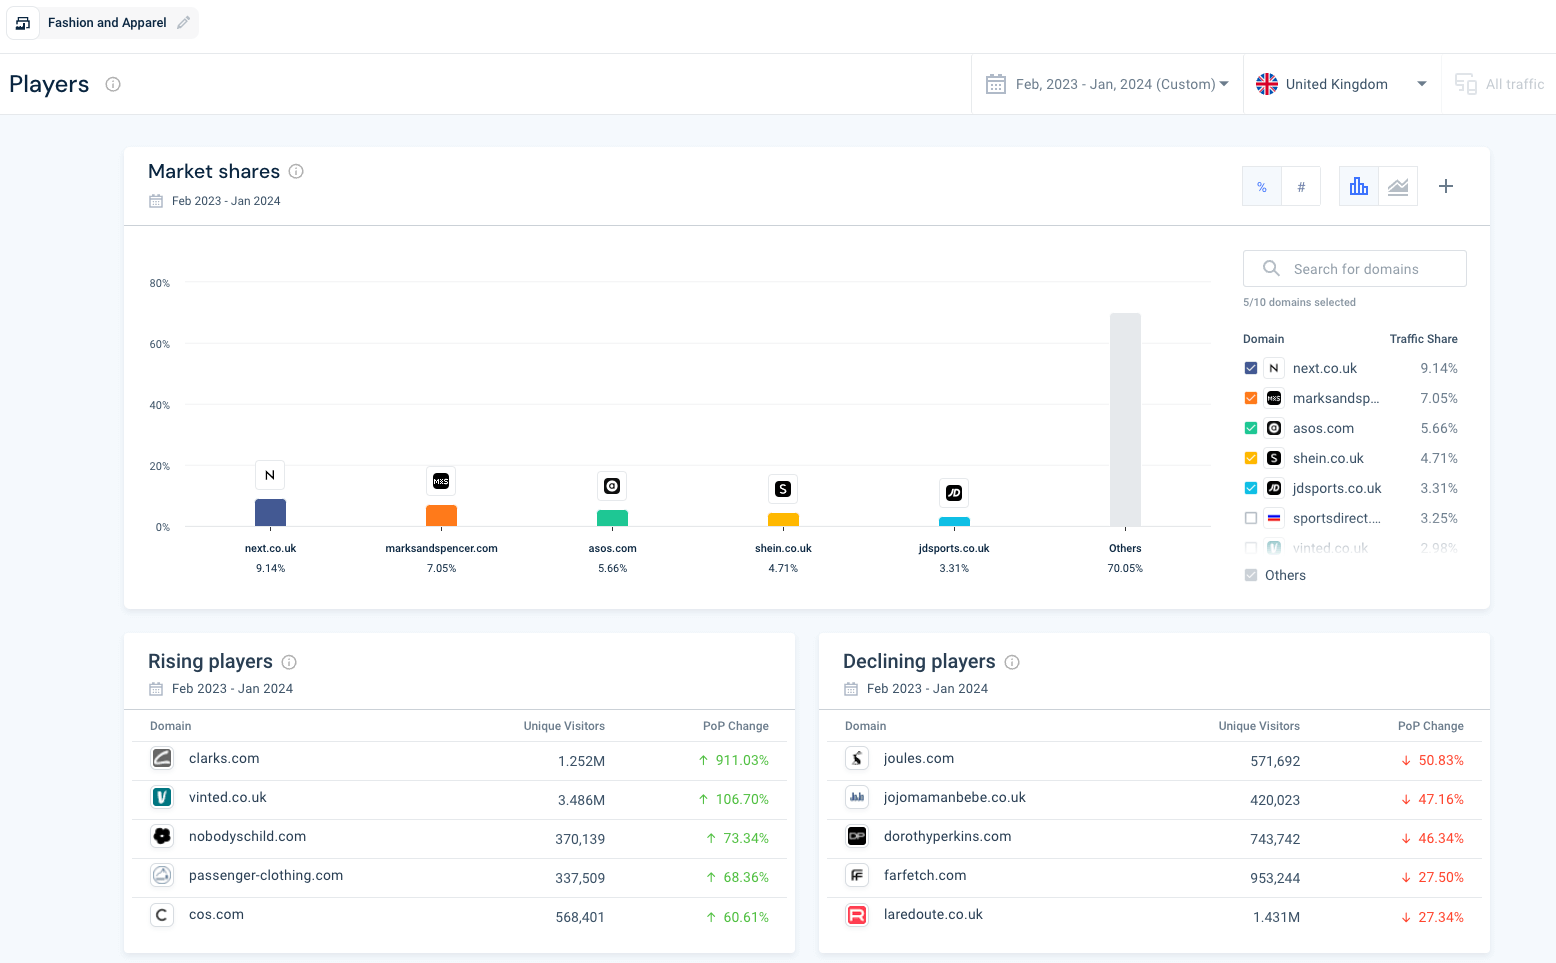Screen dimensions: 1556x963
Task: Click the pencil edit icon beside Fashion and Apparel
Action: (183, 23)
